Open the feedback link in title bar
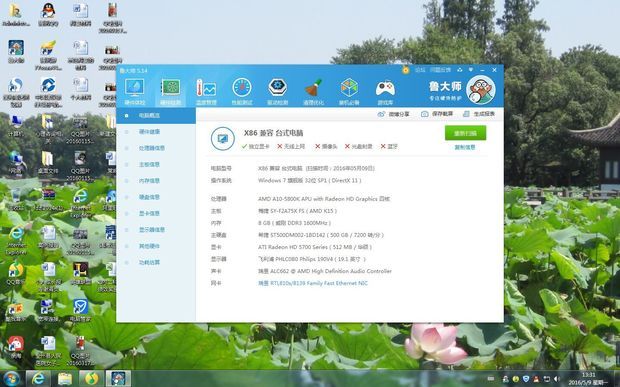 440,70
